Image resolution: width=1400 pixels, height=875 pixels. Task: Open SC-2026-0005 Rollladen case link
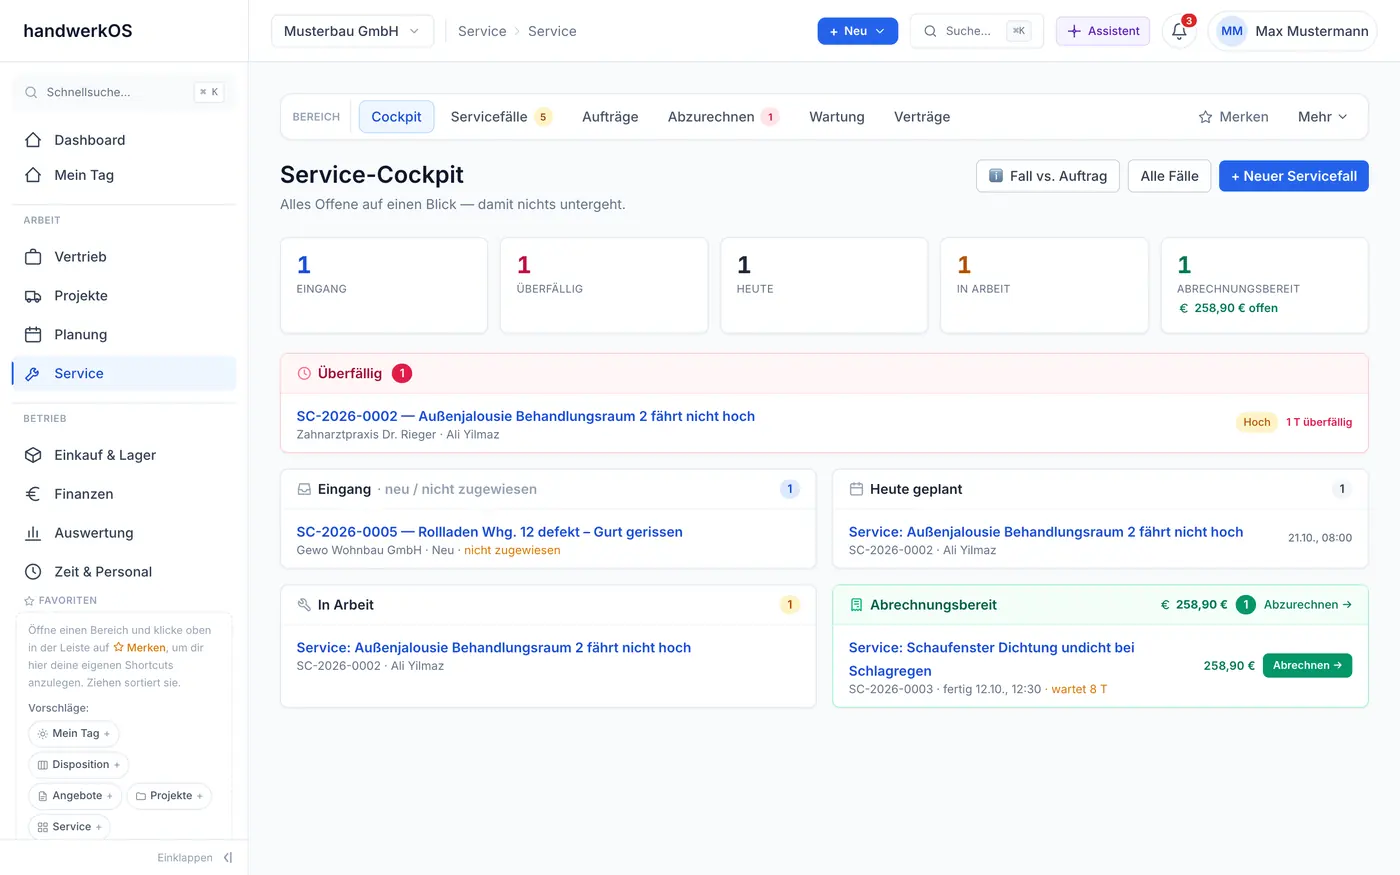(x=489, y=532)
